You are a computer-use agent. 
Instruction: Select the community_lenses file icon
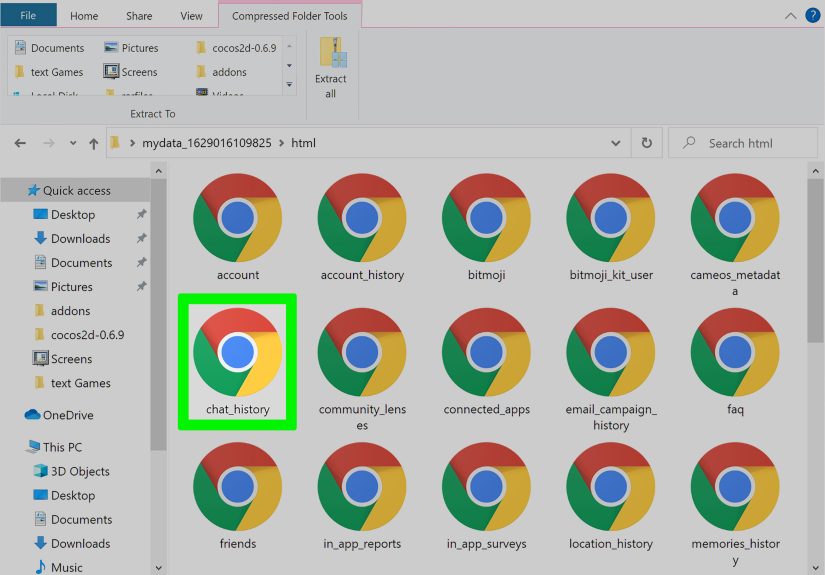point(362,352)
